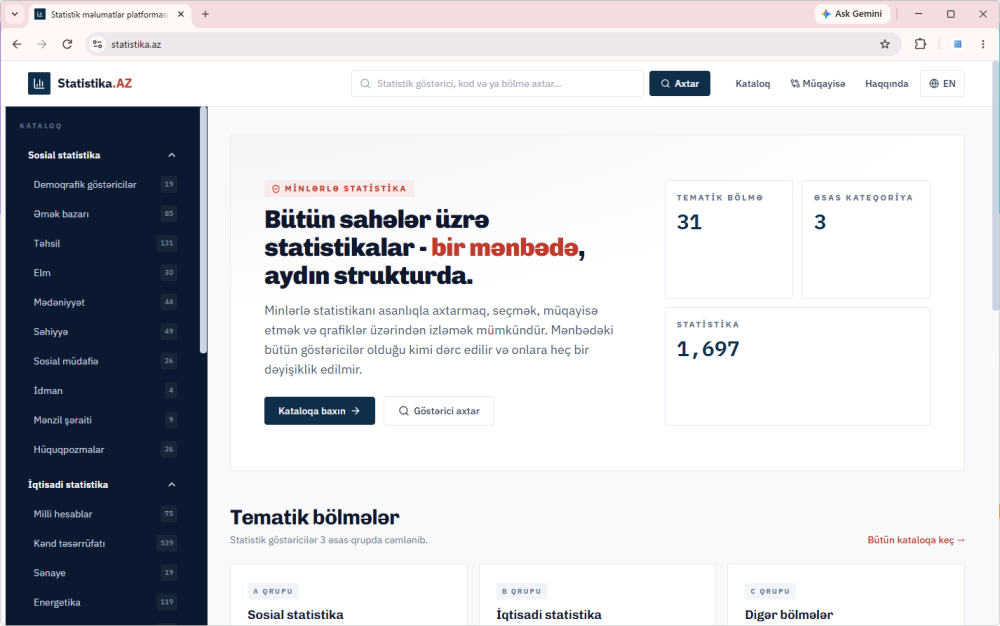
Task: Open the tab search dropdown arrow
Action: click(x=14, y=14)
